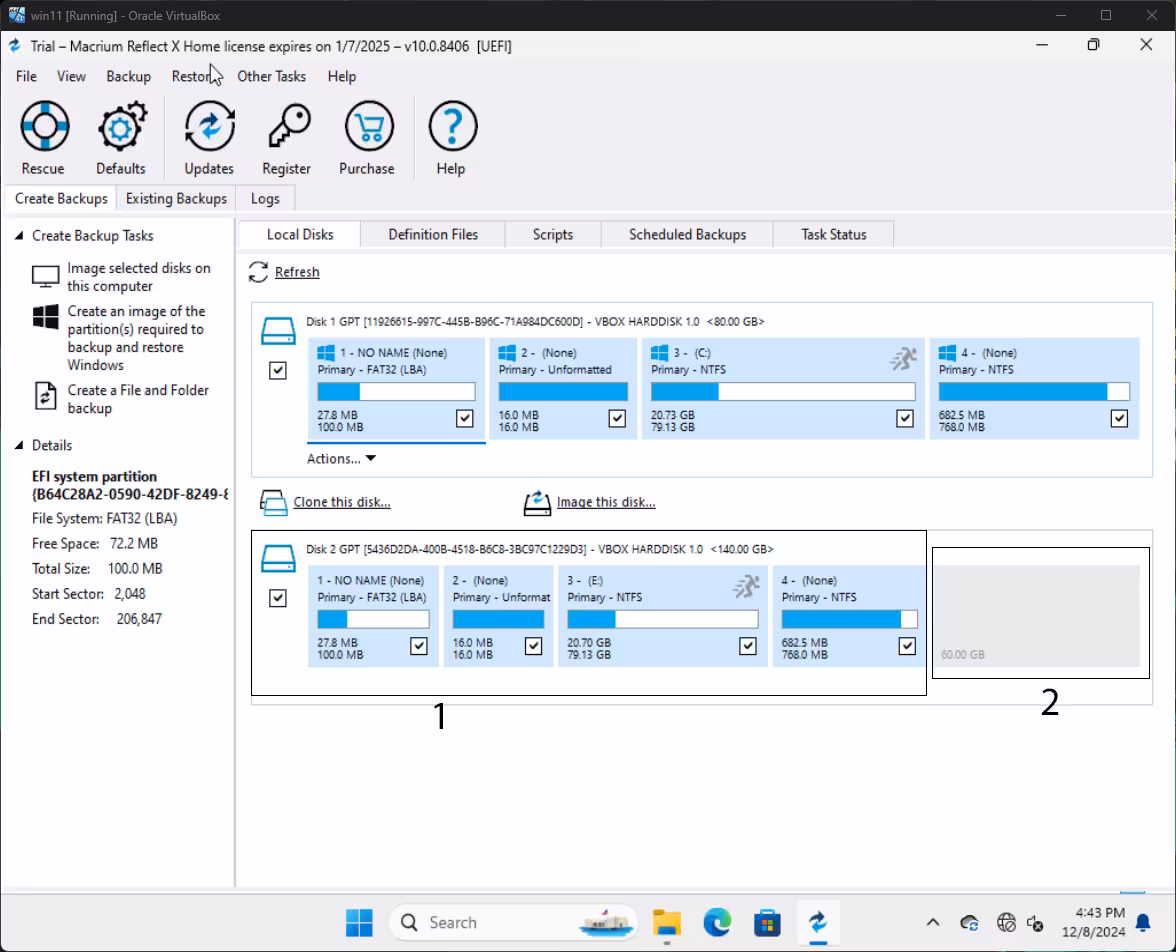Open the Purchase cart icon

pyautogui.click(x=368, y=126)
